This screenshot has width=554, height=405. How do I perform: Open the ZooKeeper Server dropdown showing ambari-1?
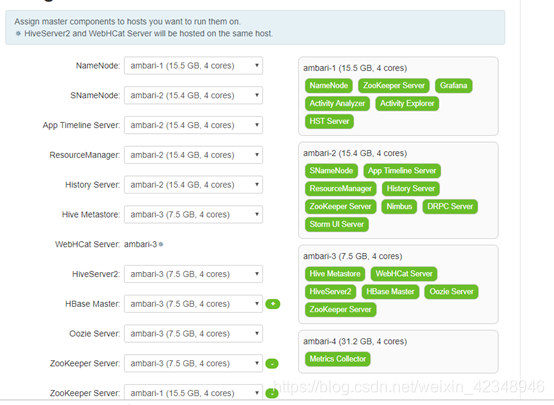point(193,393)
